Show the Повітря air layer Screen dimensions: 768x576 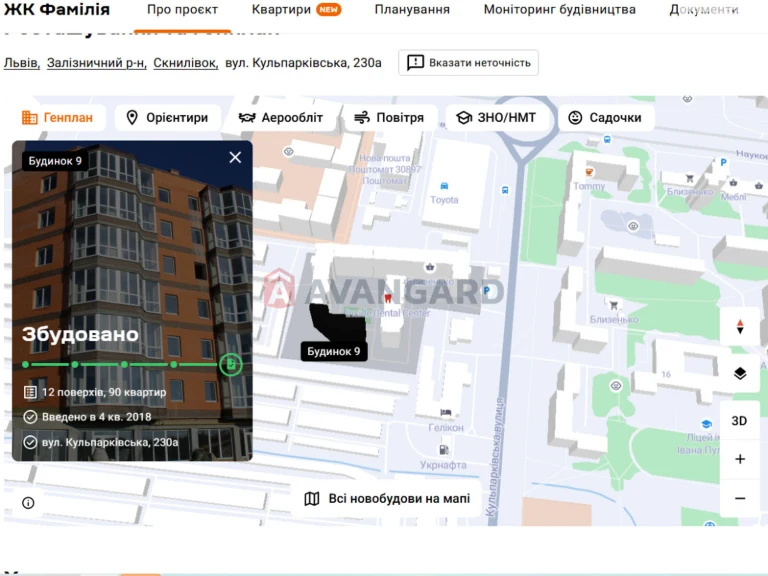click(389, 118)
